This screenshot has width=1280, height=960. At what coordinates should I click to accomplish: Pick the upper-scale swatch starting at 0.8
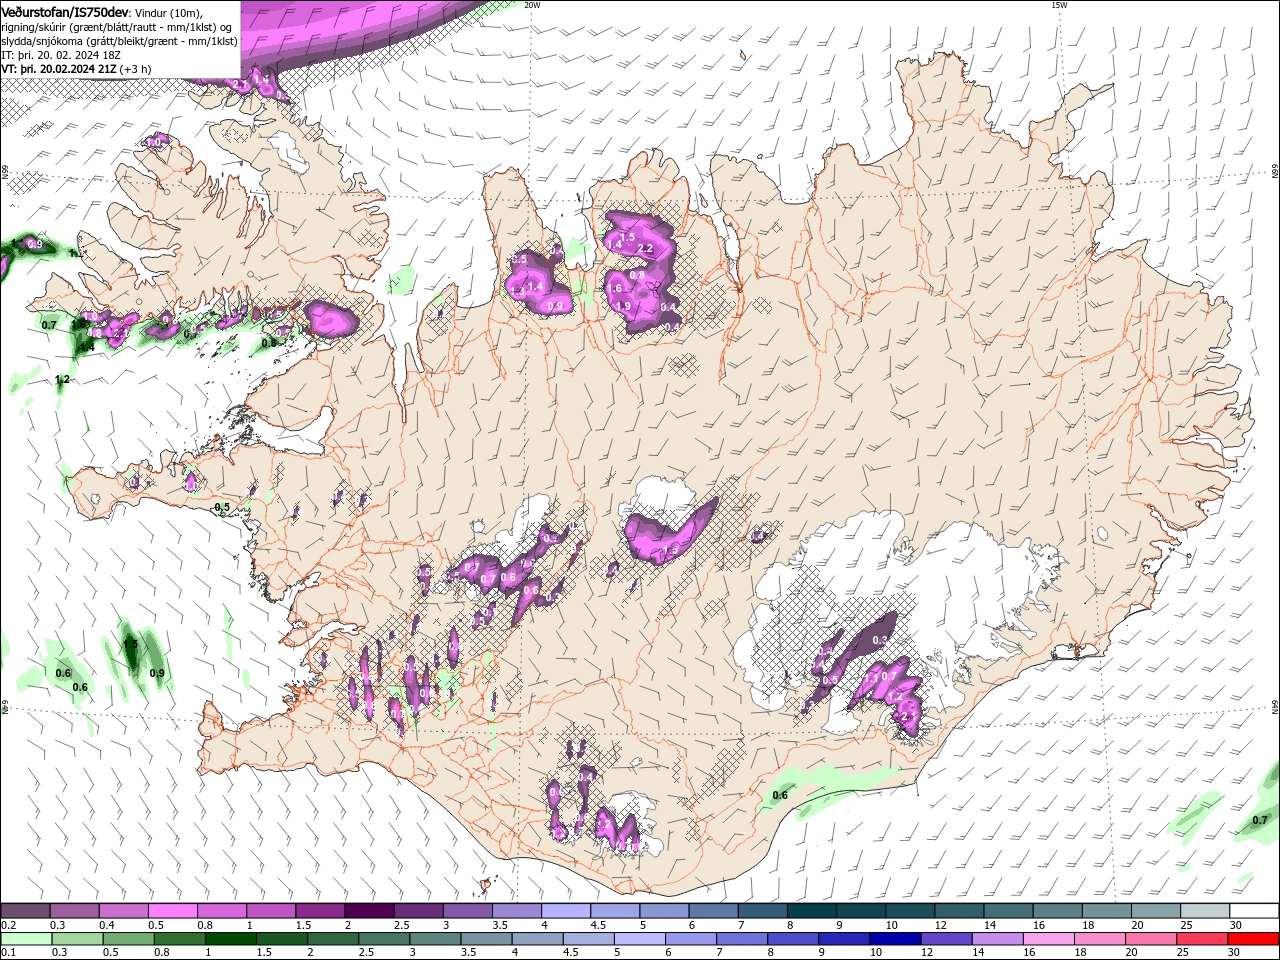click(x=221, y=911)
